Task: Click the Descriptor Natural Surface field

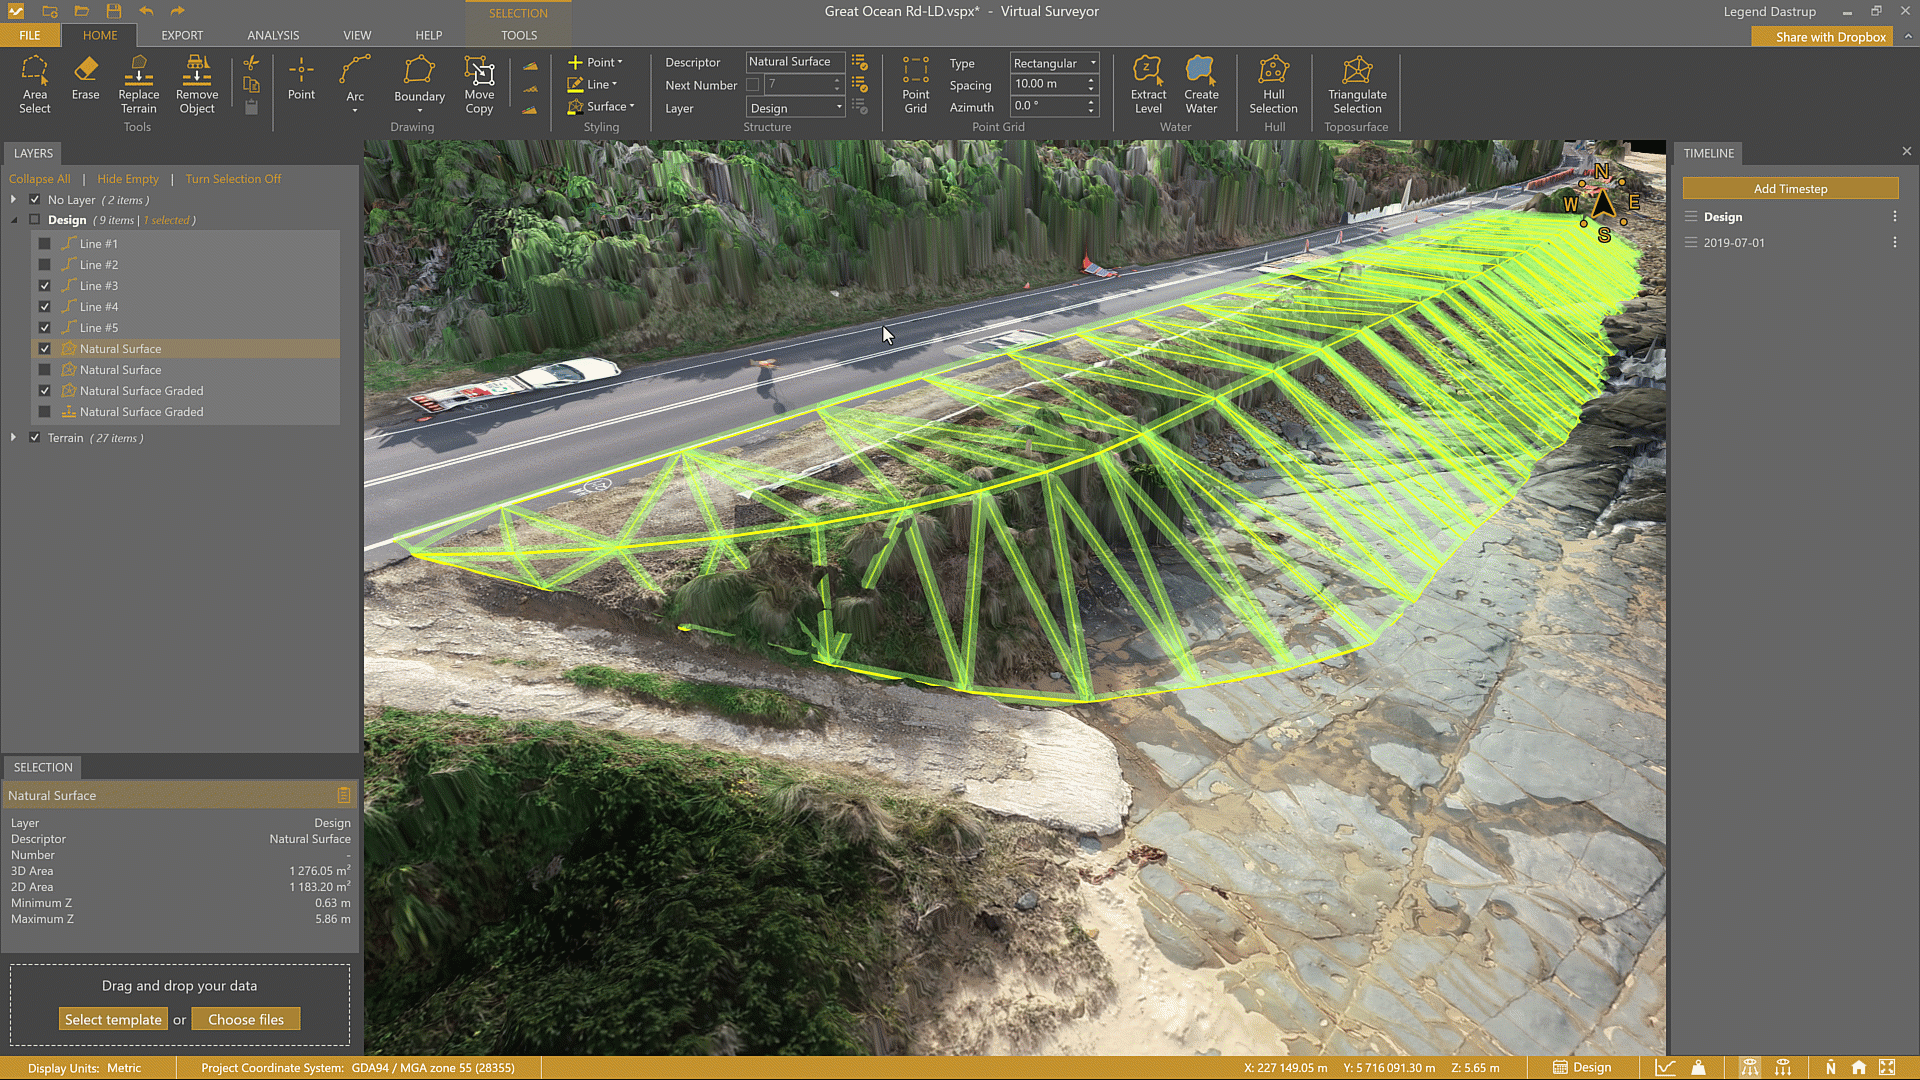Action: click(795, 62)
